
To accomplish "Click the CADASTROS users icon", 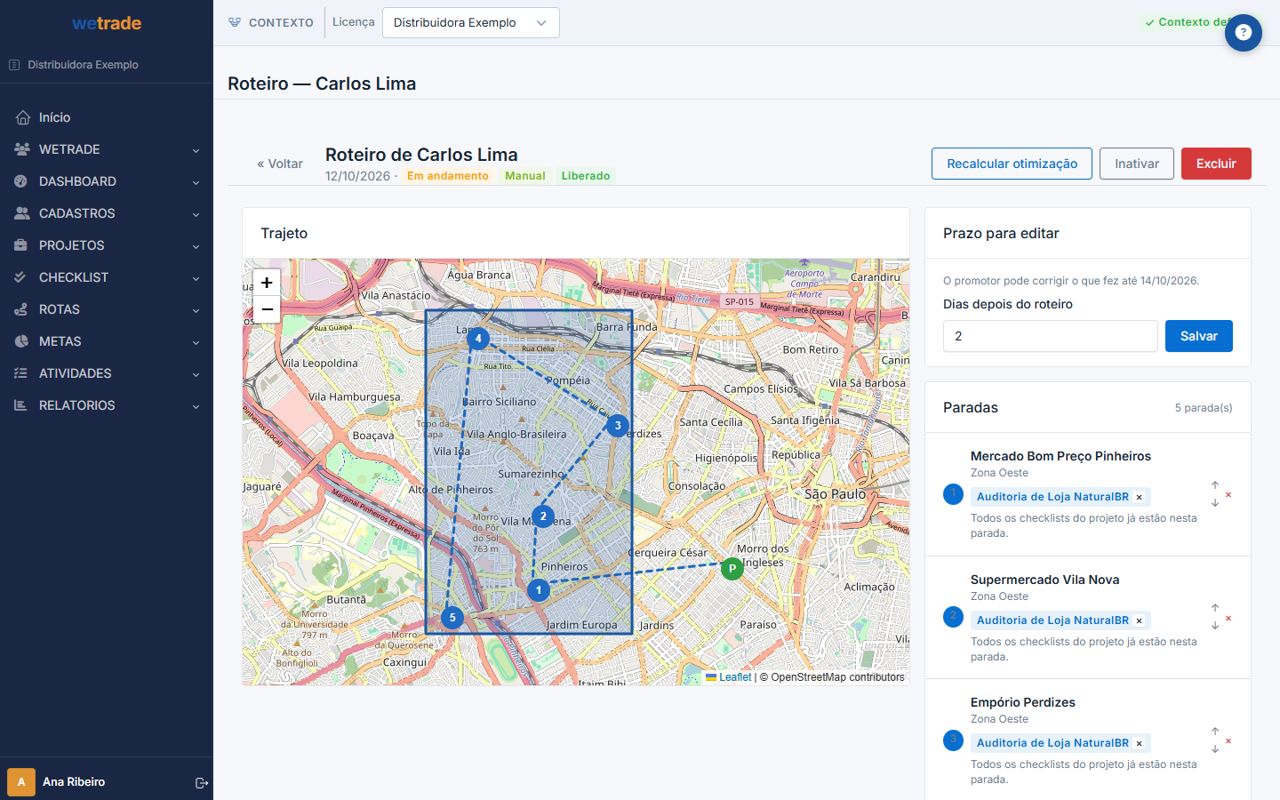I will coord(22,214).
